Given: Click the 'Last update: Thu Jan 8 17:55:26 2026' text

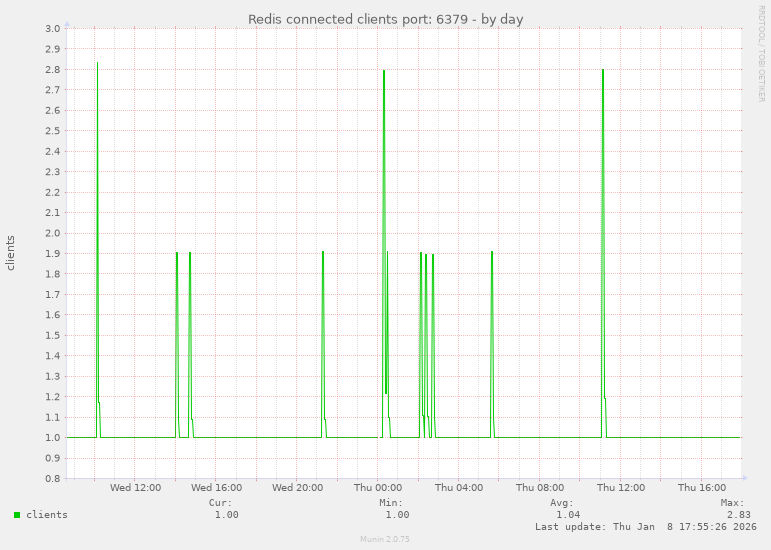Looking at the screenshot, I should click(646, 526).
